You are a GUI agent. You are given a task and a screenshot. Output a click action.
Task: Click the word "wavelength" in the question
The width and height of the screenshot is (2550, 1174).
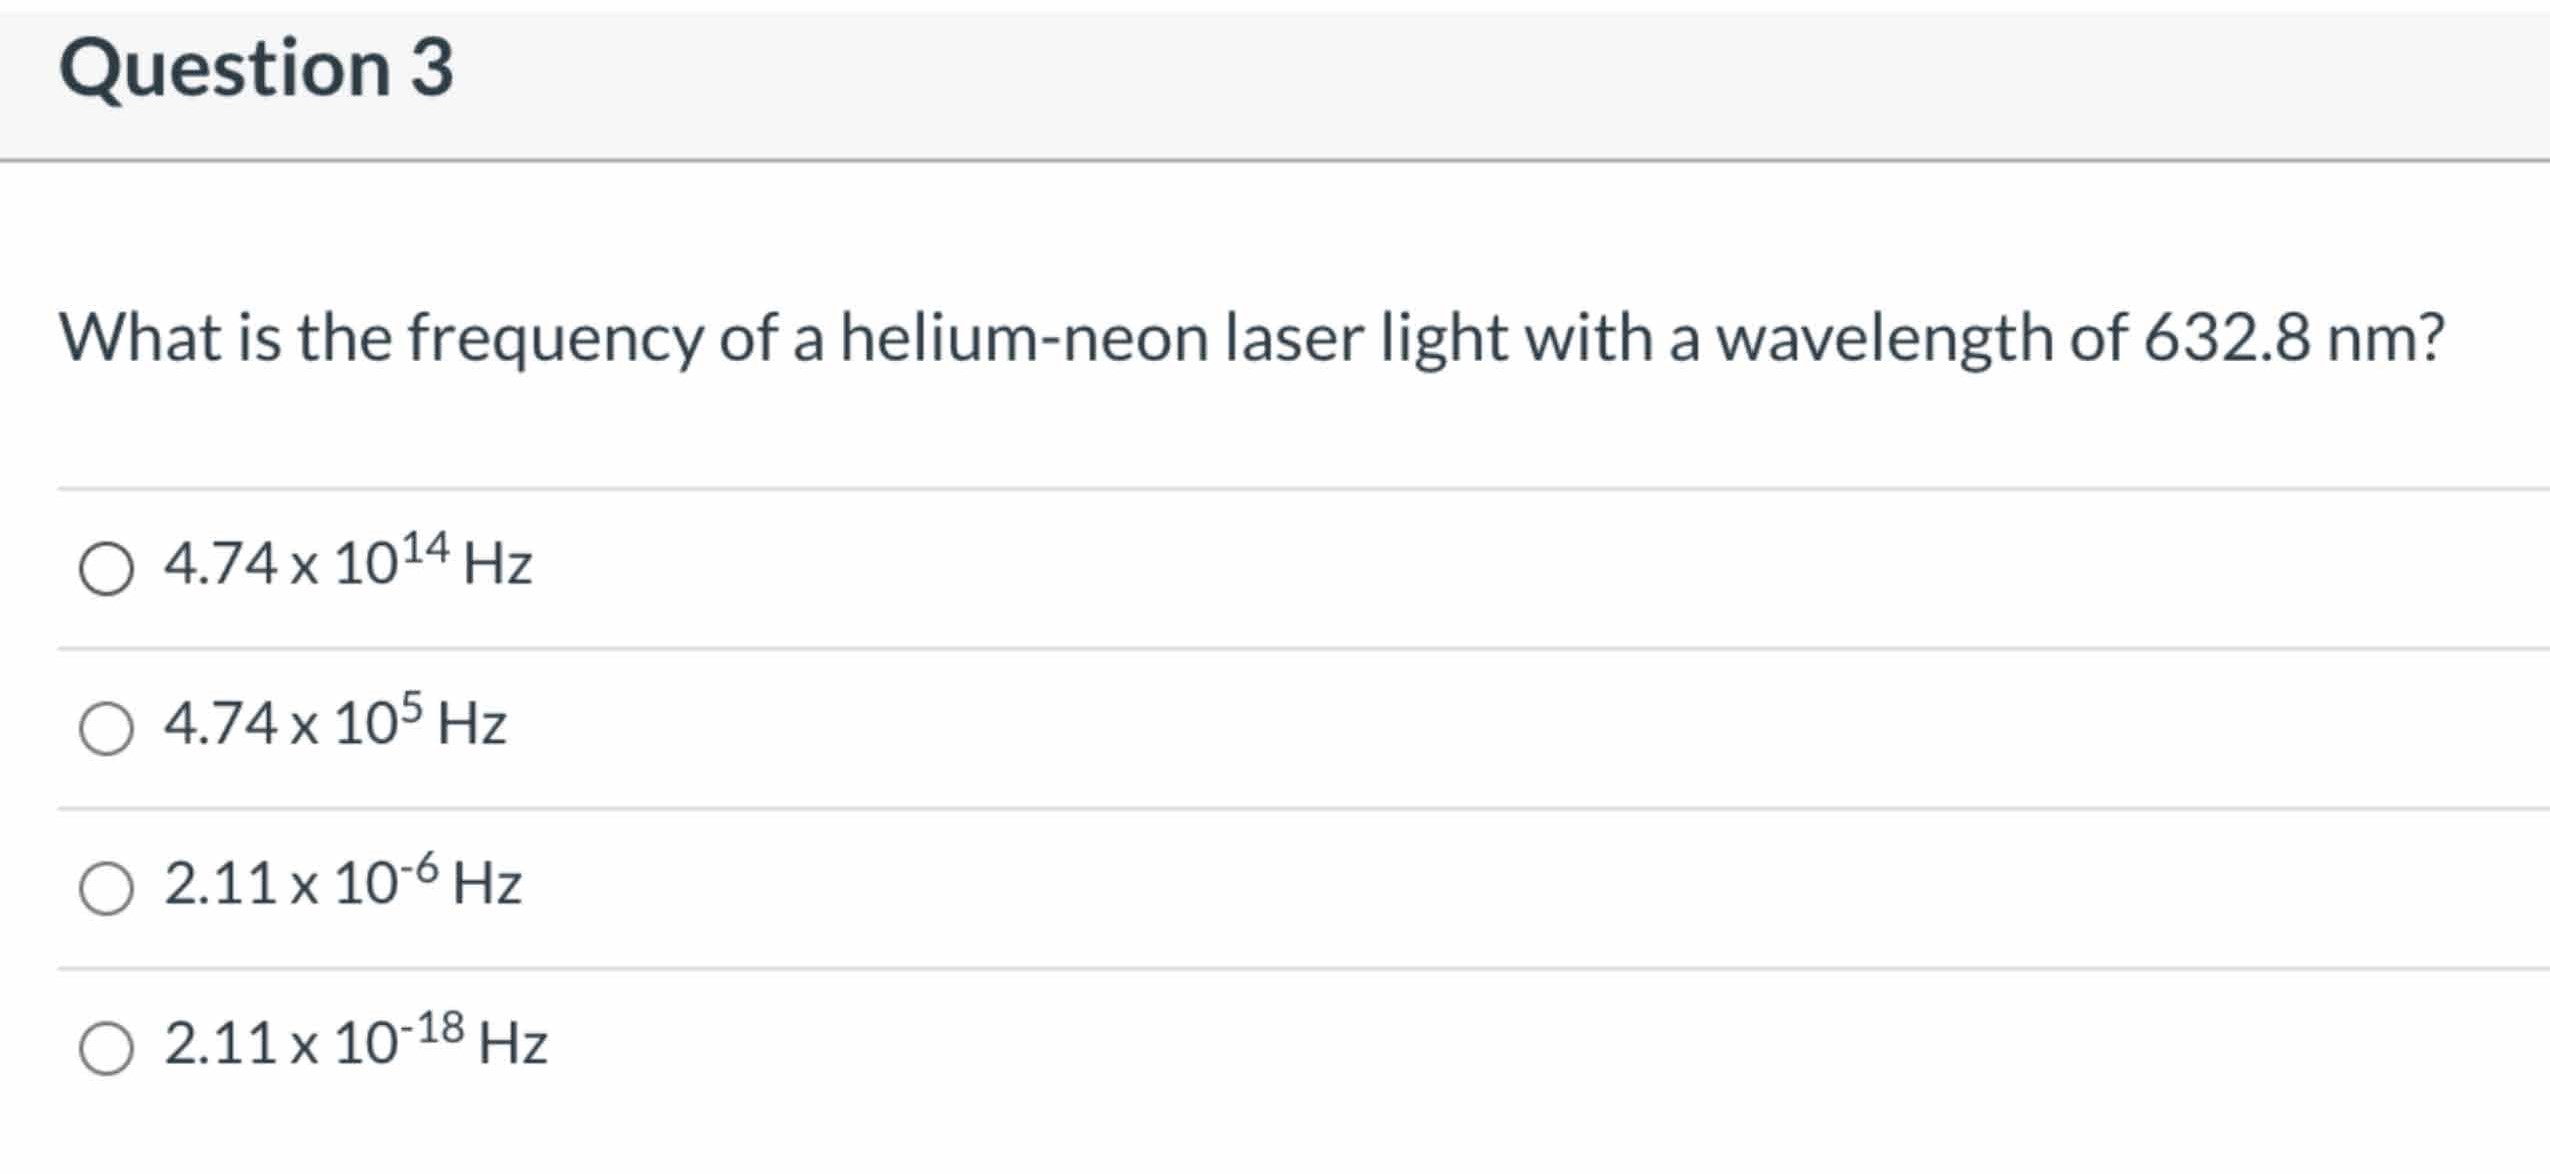1884,338
